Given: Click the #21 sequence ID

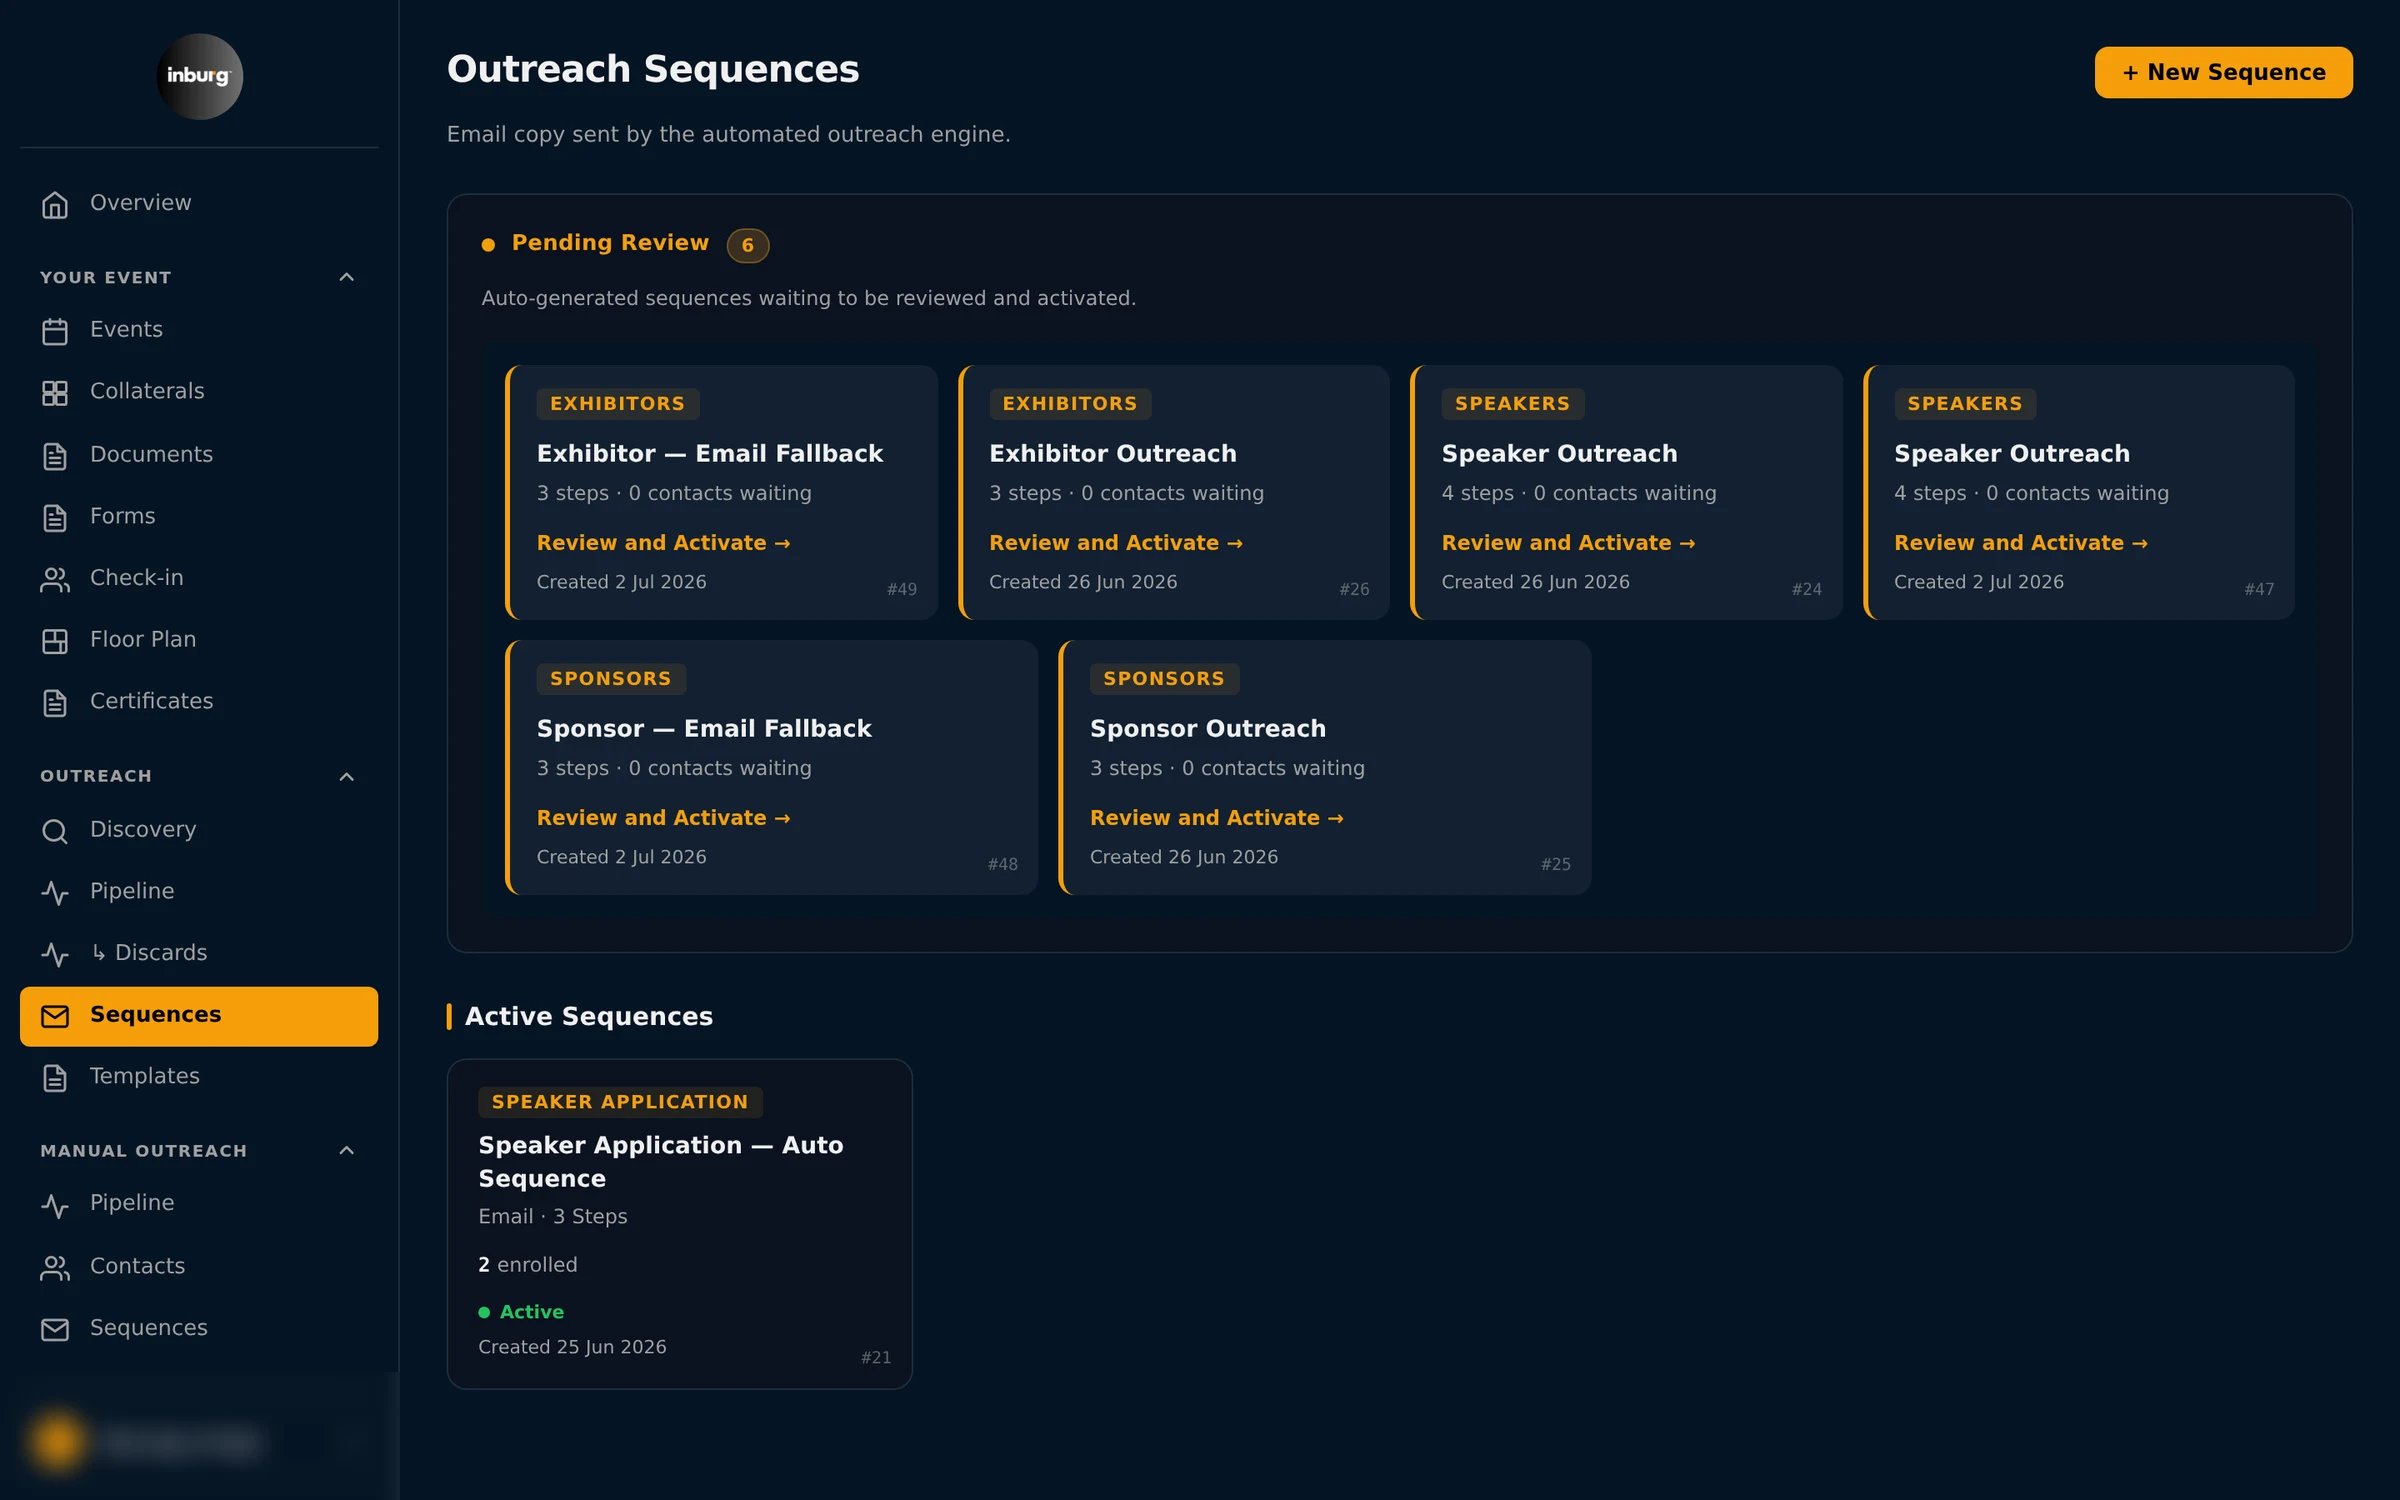Looking at the screenshot, I should pyautogui.click(x=875, y=1357).
